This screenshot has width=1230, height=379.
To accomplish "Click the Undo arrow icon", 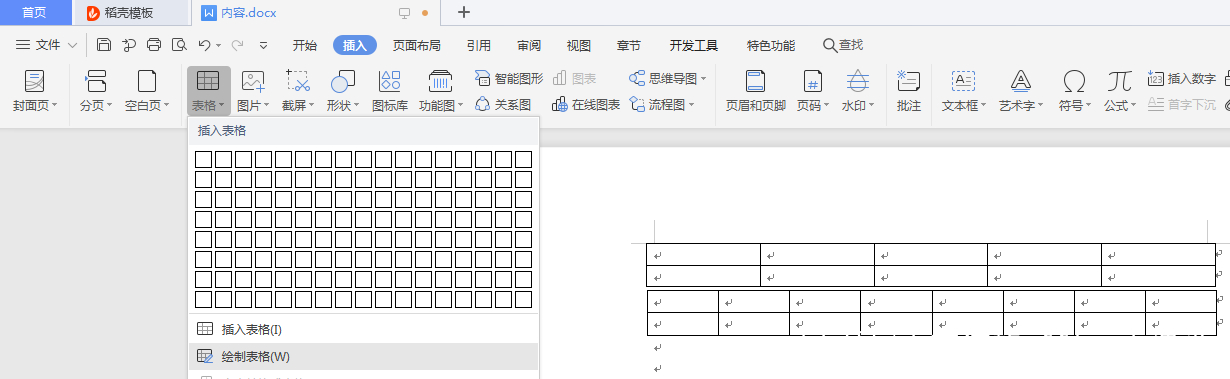I will [x=204, y=45].
